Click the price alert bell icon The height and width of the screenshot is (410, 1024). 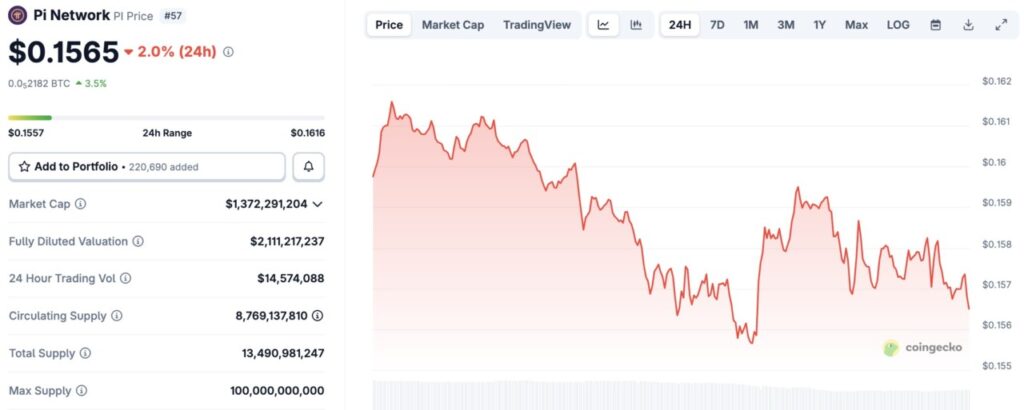point(308,167)
